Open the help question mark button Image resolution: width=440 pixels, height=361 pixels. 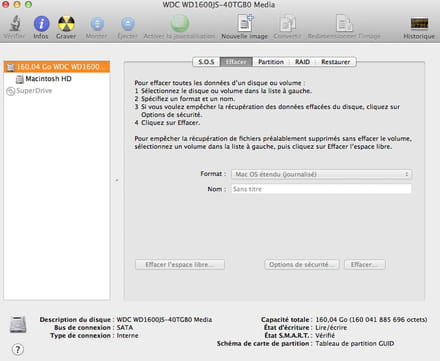click(x=18, y=349)
